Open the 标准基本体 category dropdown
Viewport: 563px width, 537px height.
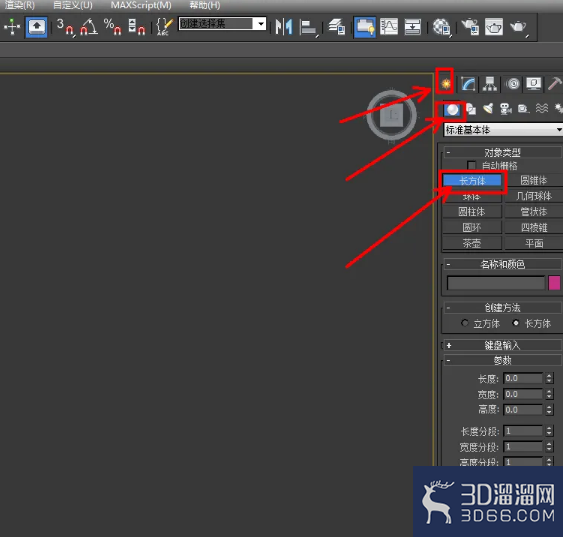[503, 130]
